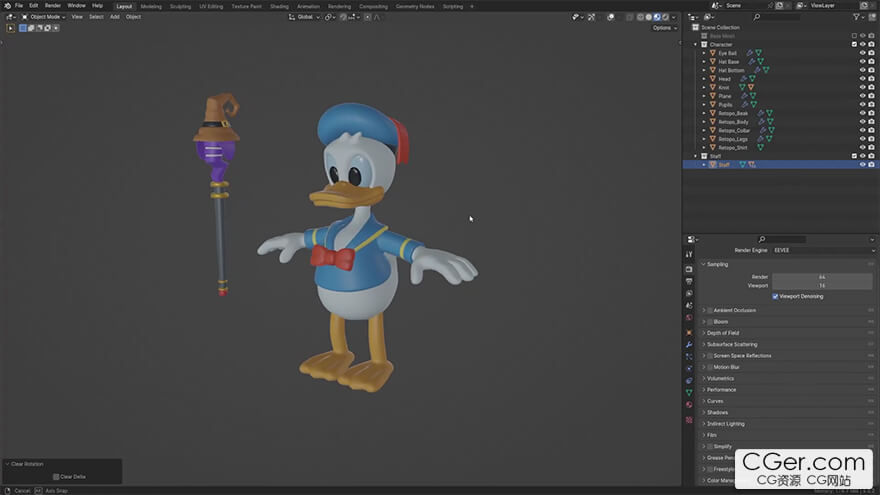The image size is (880, 495).
Task: Click the select box tool icon
Action: (11, 28)
